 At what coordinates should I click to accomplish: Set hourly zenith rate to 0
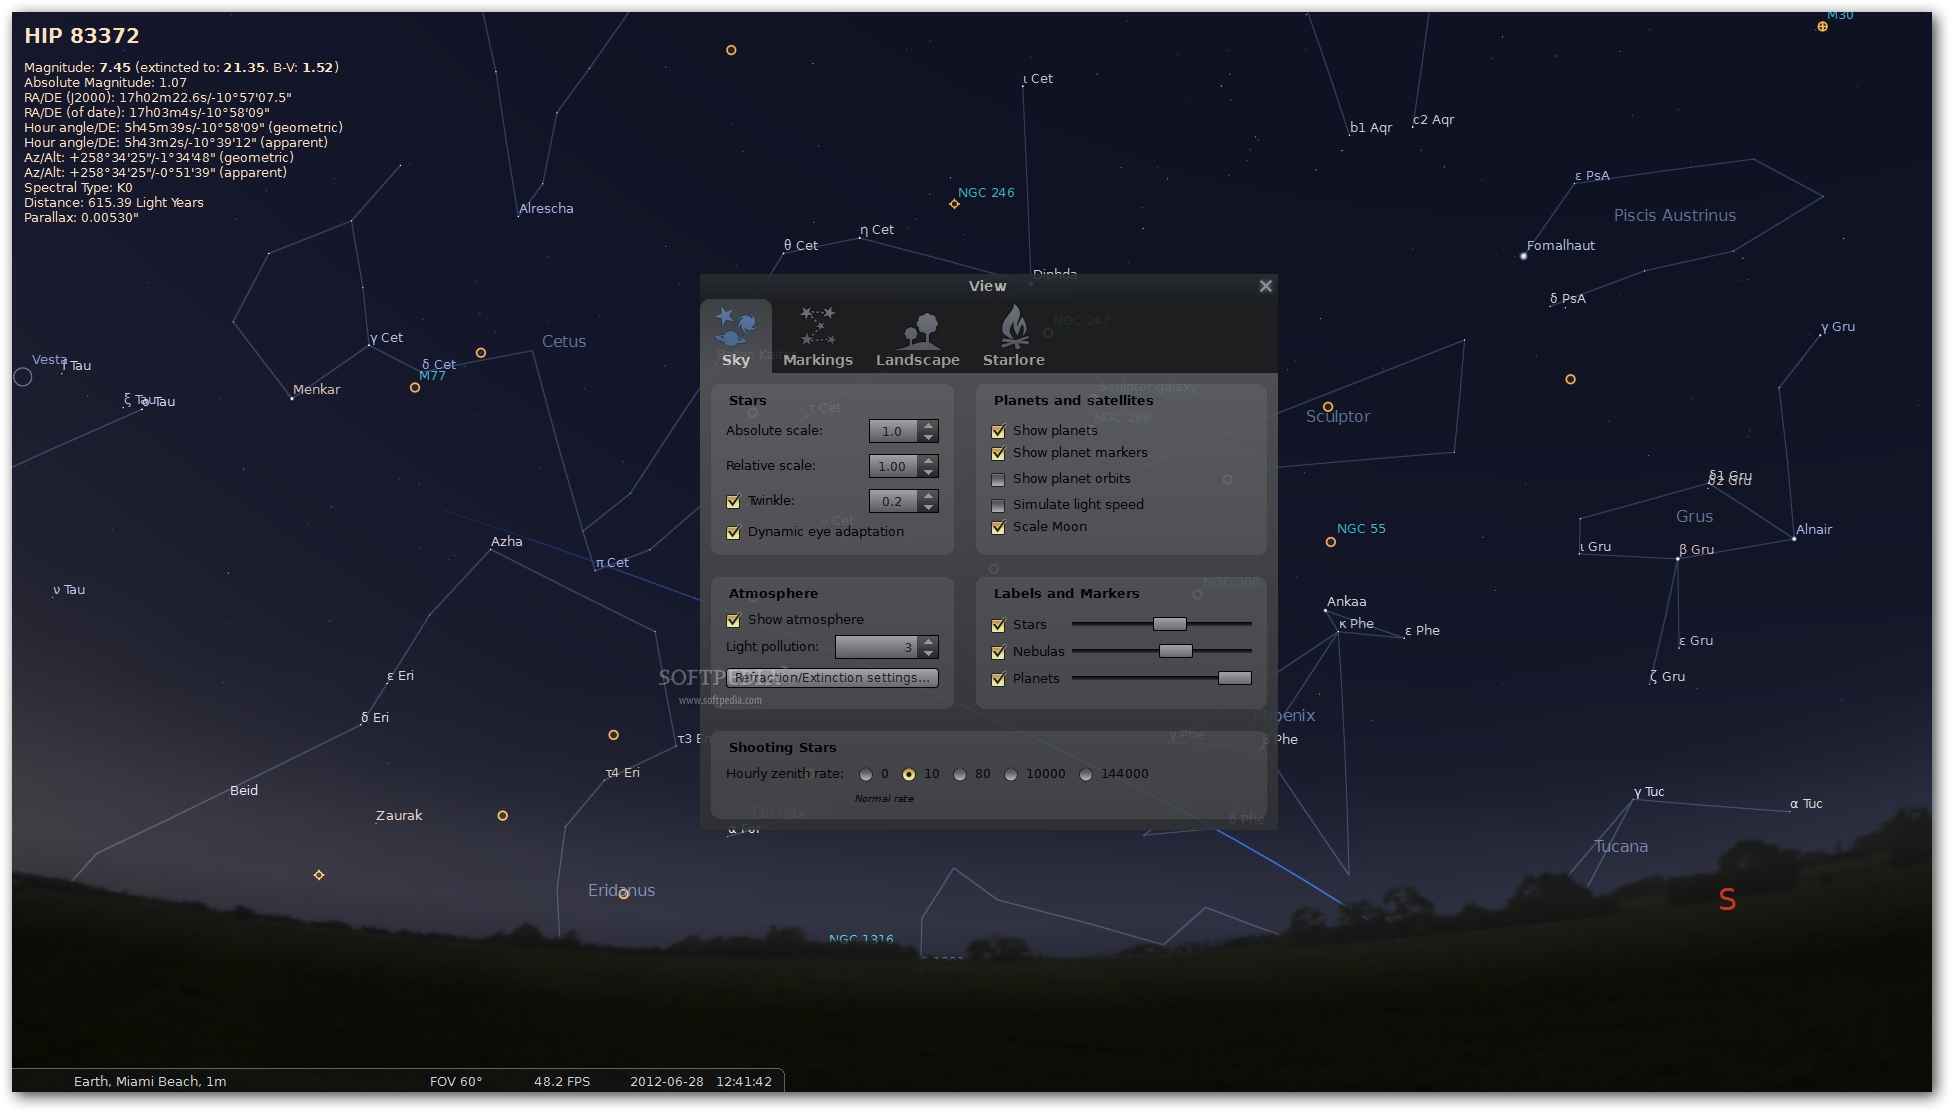(866, 774)
